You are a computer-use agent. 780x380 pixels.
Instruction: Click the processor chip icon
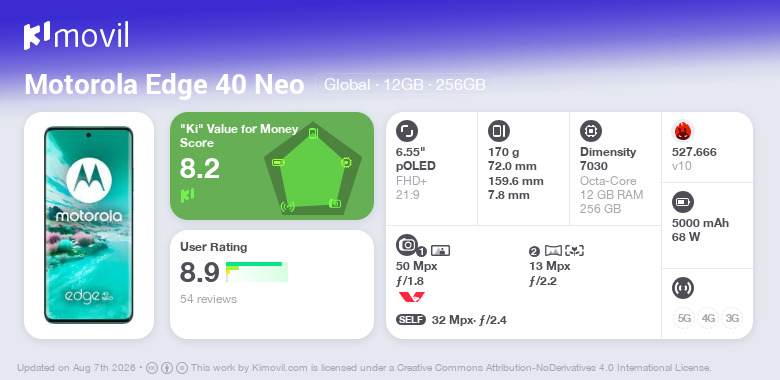tap(590, 131)
